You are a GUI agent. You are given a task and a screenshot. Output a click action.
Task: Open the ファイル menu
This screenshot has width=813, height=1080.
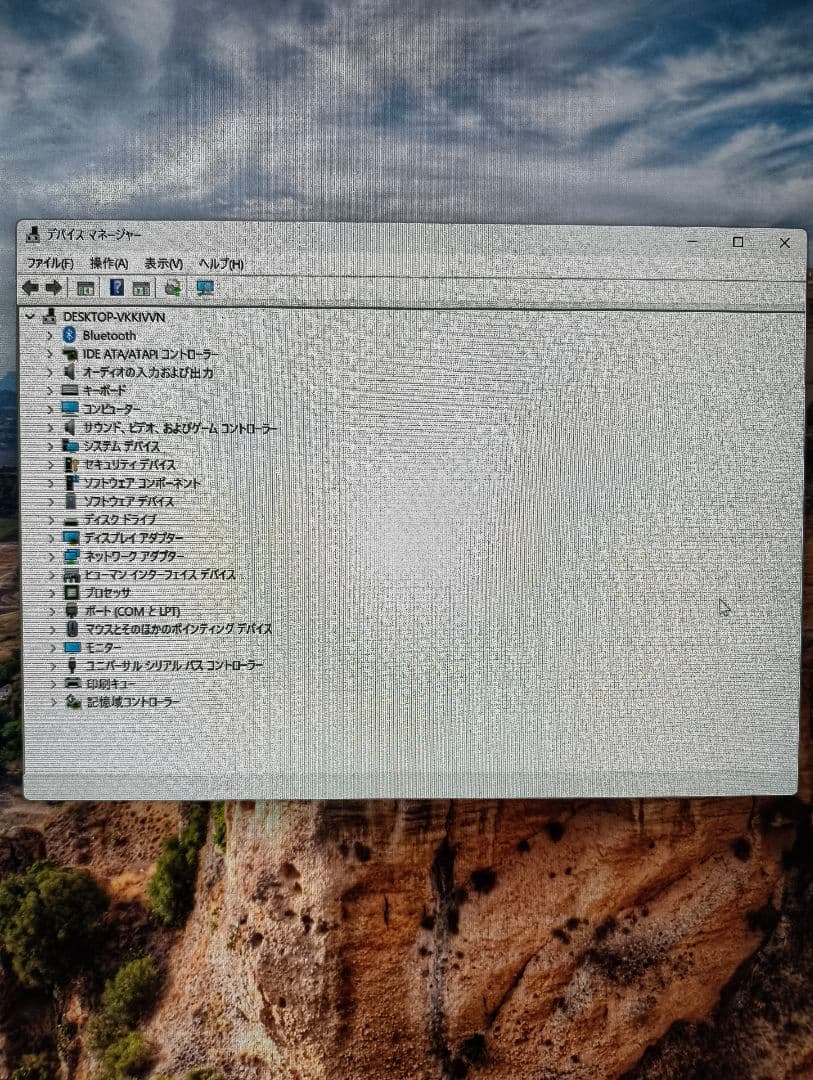[x=48, y=264]
